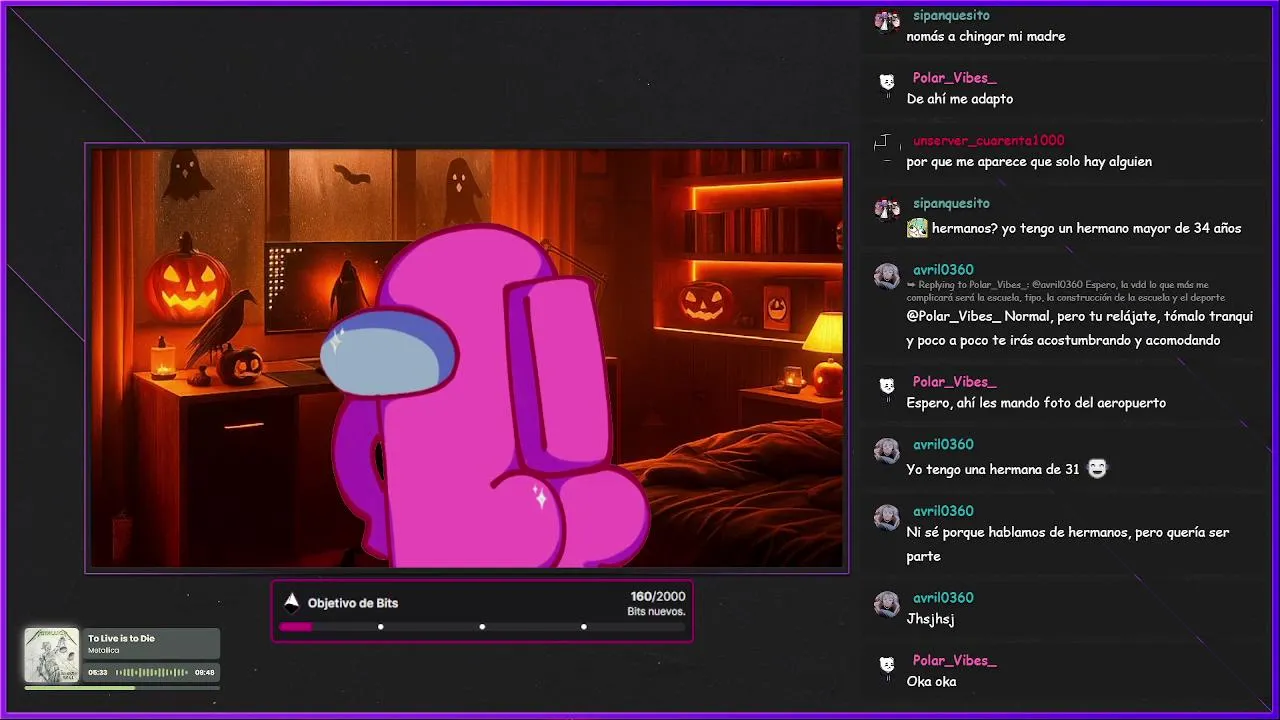Click the song progress bar under the music widget
The image size is (1280, 720).
(x=122, y=688)
